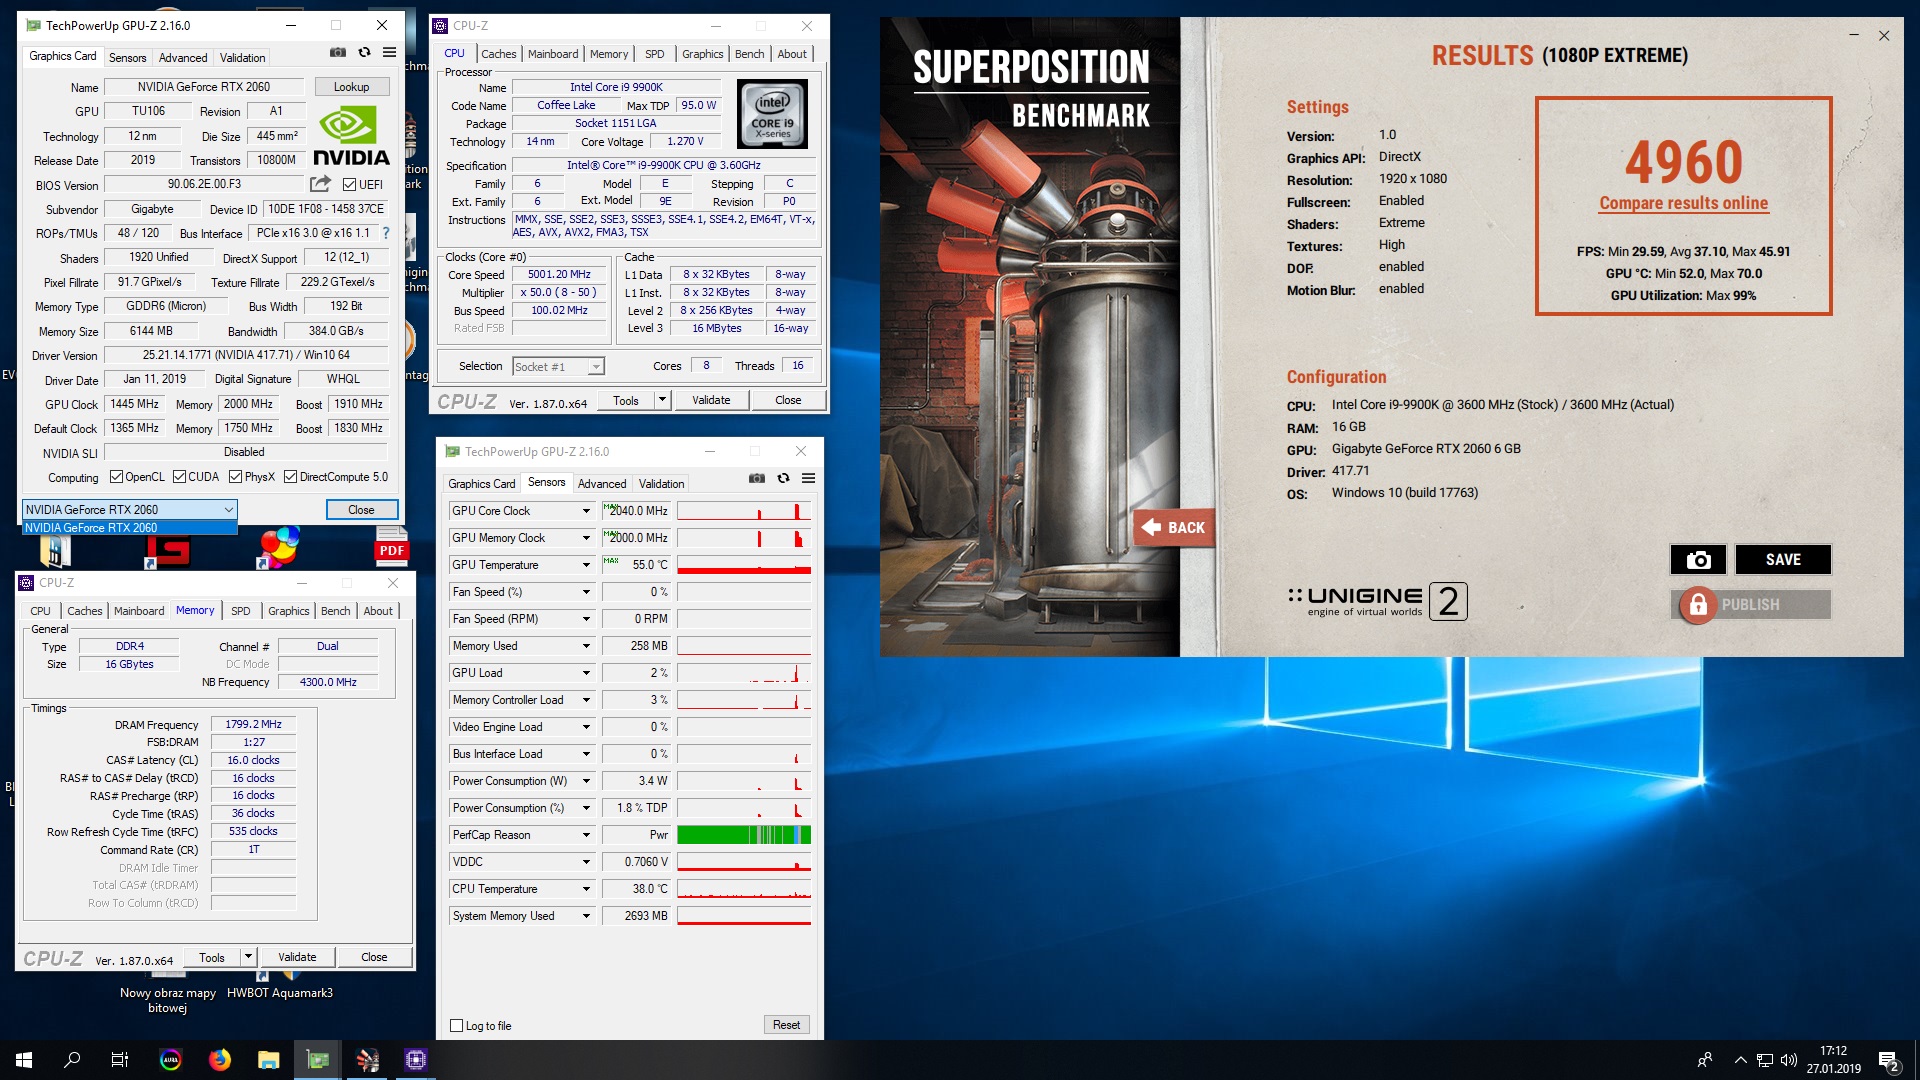
Task: Click the Superposition screenshot camera button
Action: [1698, 560]
